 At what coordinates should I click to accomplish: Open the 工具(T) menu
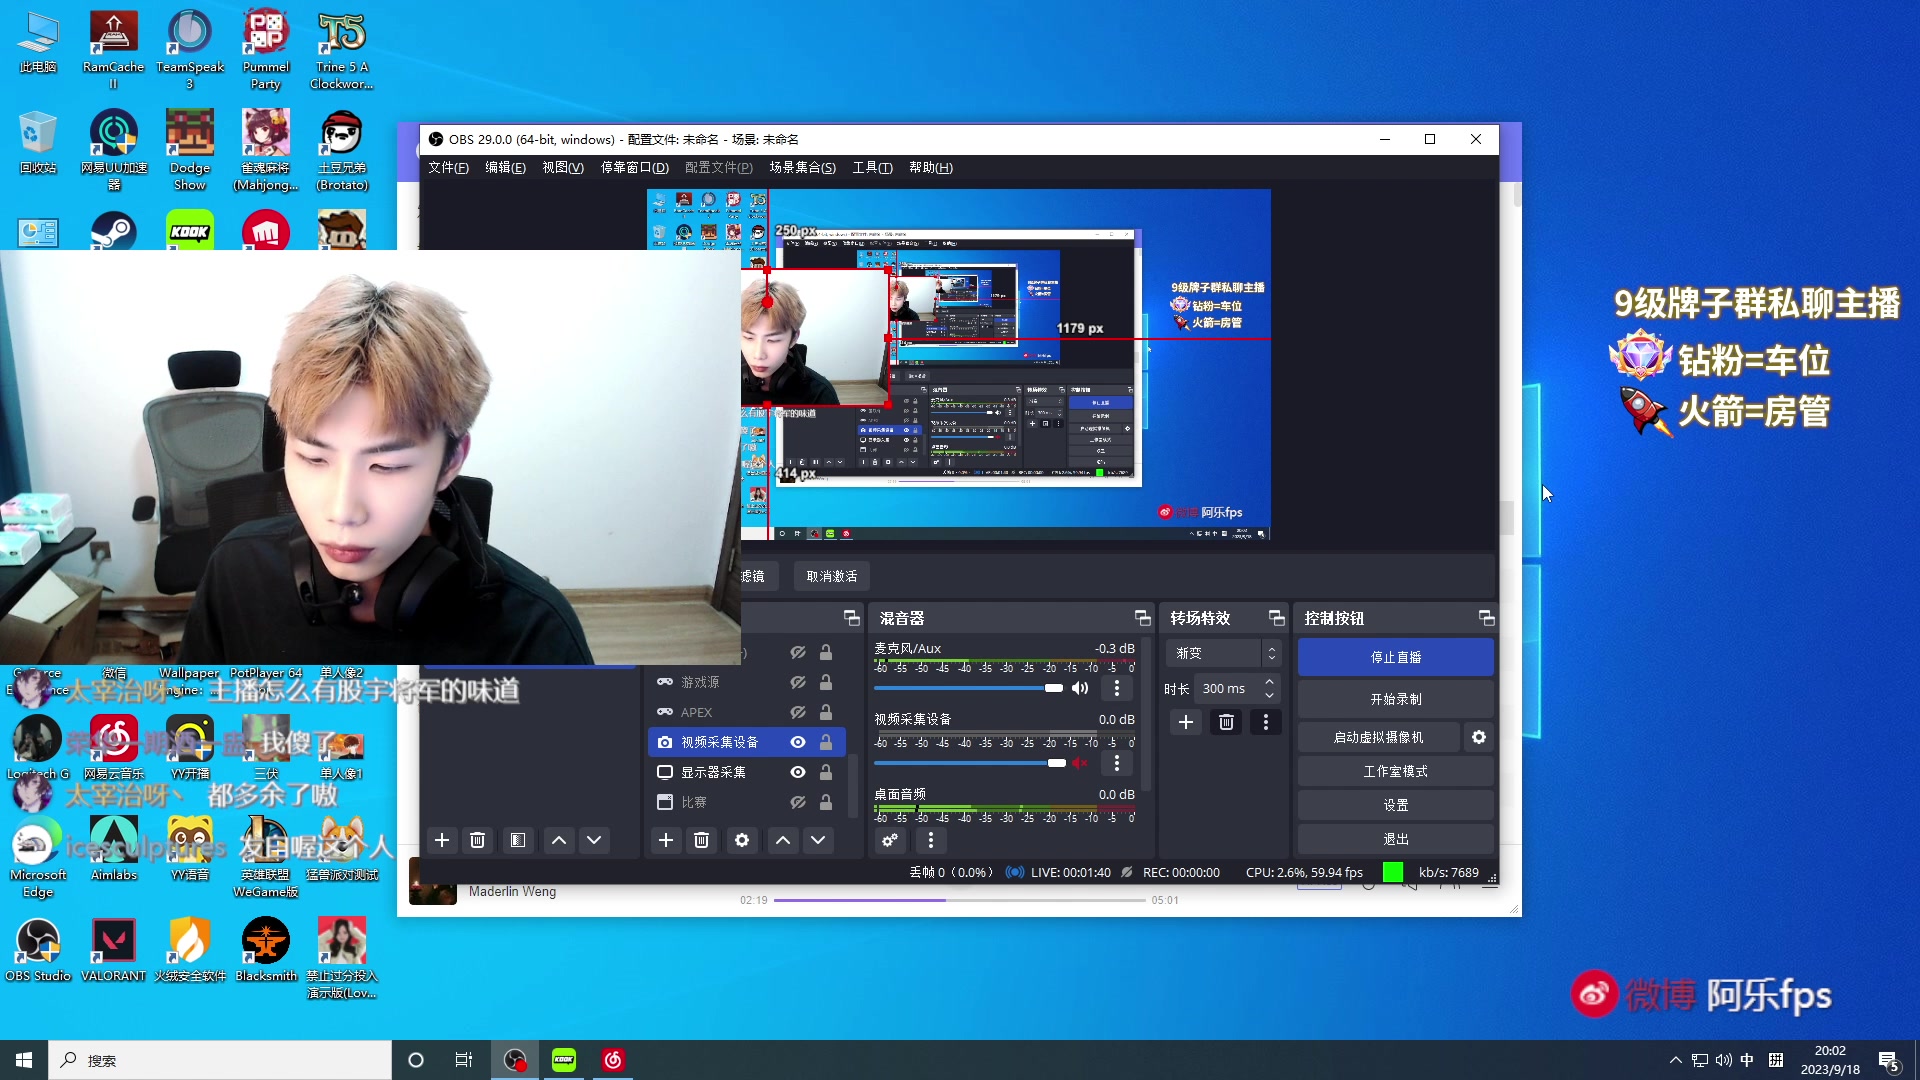click(x=872, y=167)
